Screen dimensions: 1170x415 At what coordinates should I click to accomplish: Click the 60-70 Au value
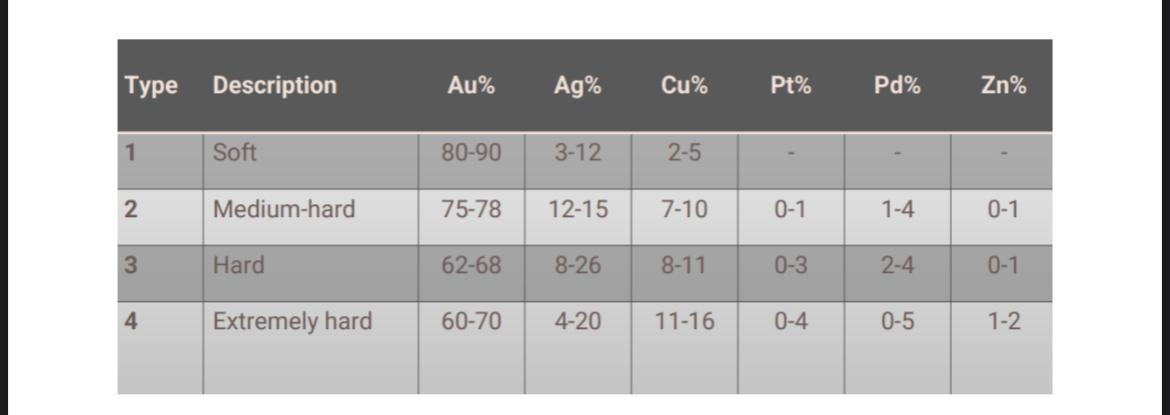tap(471, 321)
